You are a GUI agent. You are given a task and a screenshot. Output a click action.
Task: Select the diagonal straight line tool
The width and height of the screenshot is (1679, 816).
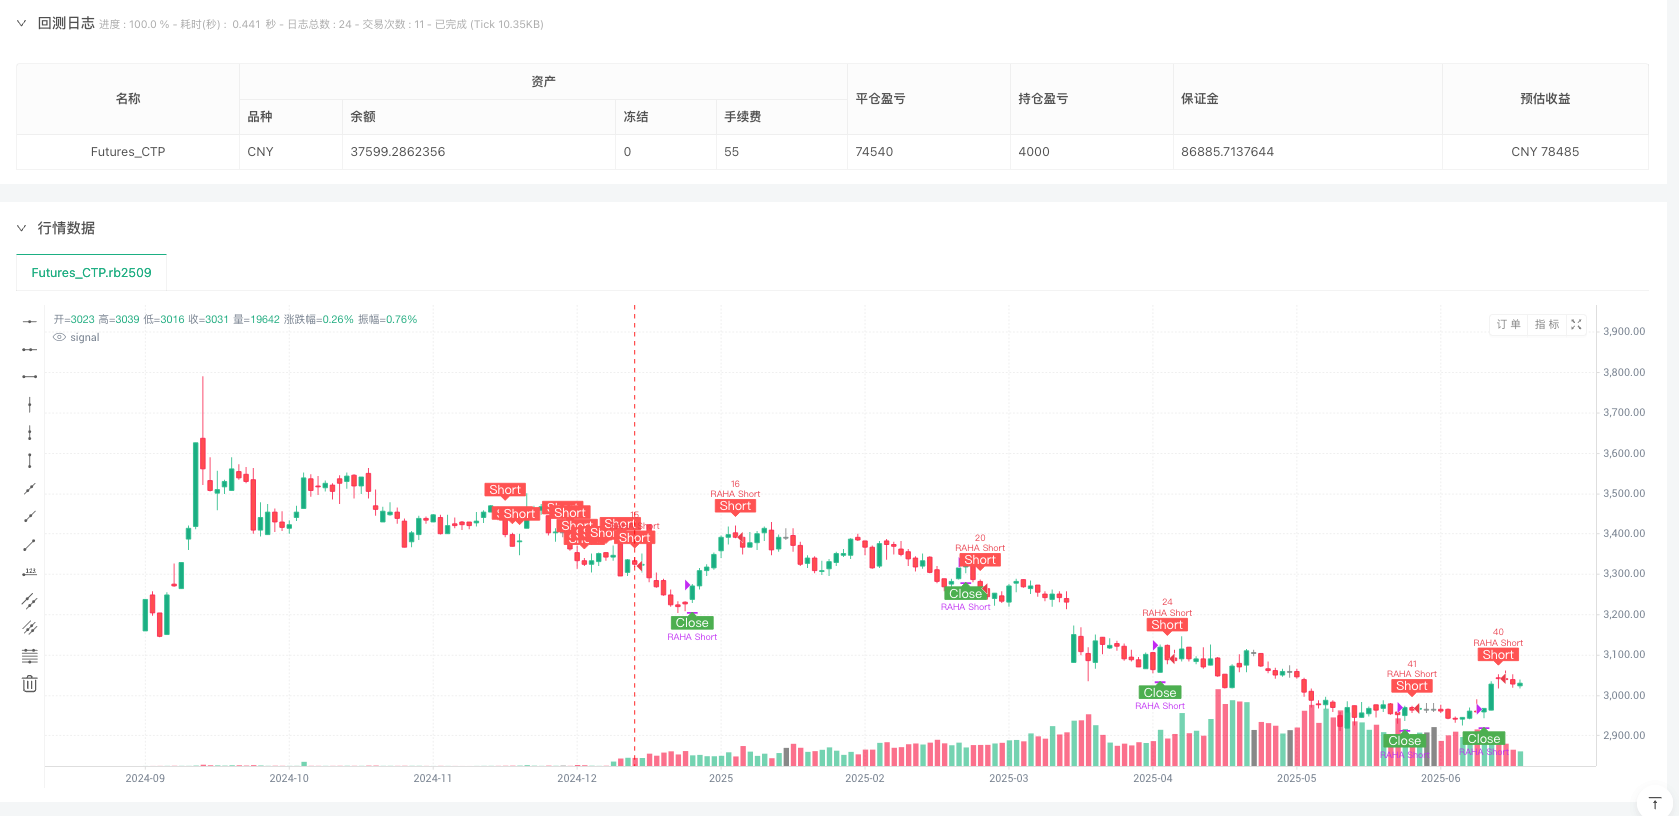tap(30, 489)
